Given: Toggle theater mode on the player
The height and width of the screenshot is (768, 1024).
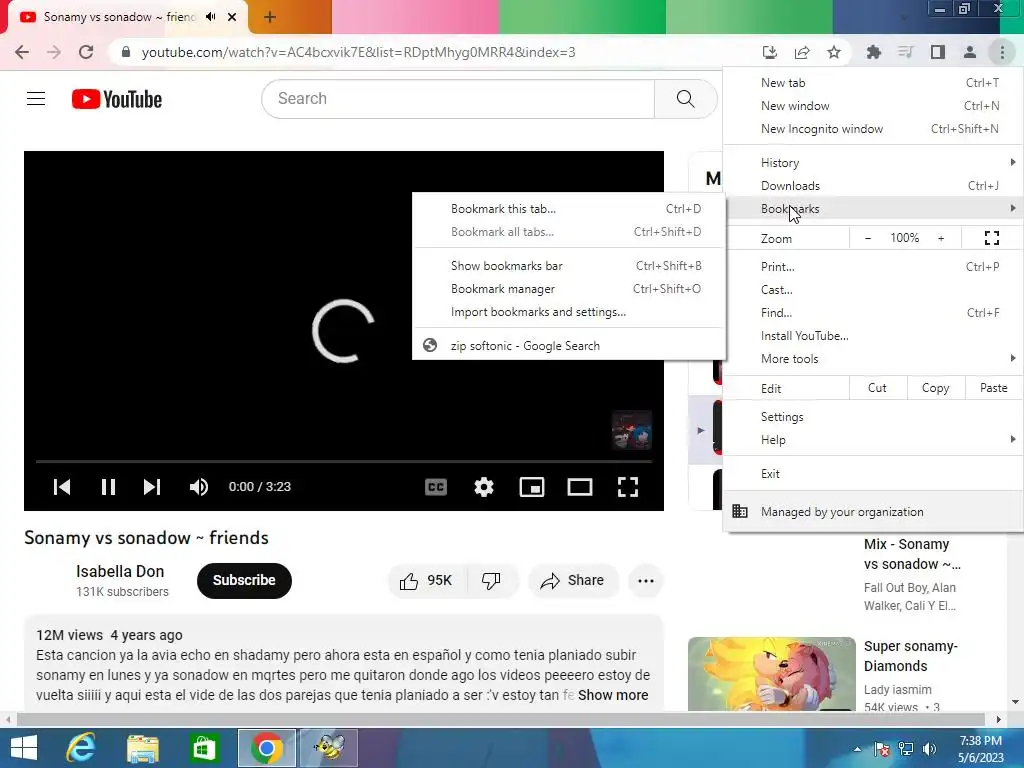Looking at the screenshot, I should pyautogui.click(x=580, y=487).
